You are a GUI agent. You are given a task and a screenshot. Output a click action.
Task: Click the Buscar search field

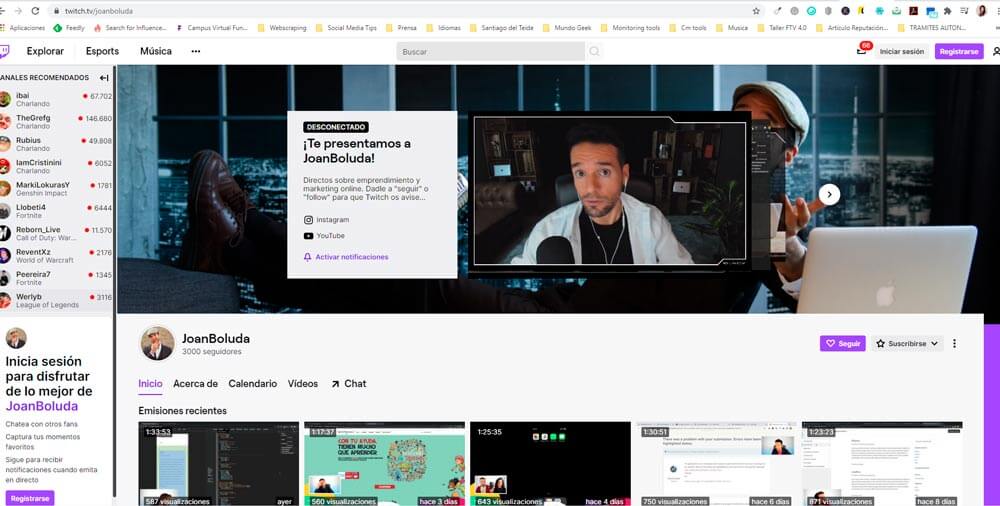click(x=490, y=52)
